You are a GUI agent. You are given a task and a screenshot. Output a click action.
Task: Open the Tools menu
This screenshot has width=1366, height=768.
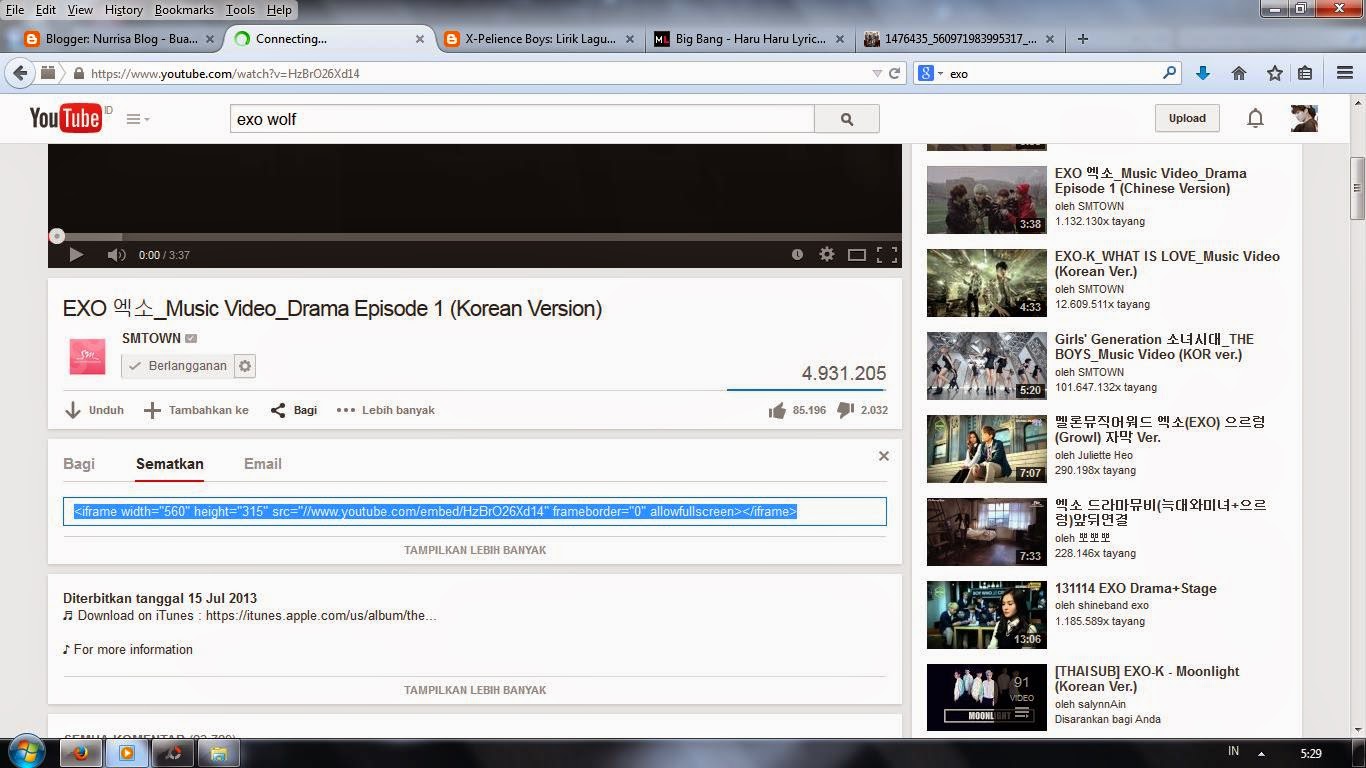click(240, 9)
